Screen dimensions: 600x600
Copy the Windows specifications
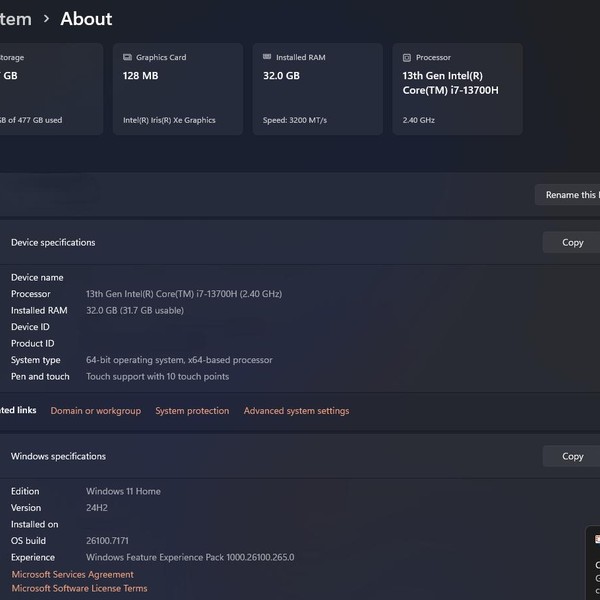coord(572,456)
